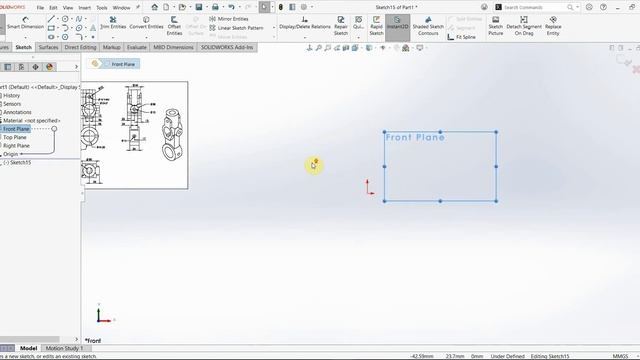
Task: Click the Print icon
Action: click(x=215, y=7)
